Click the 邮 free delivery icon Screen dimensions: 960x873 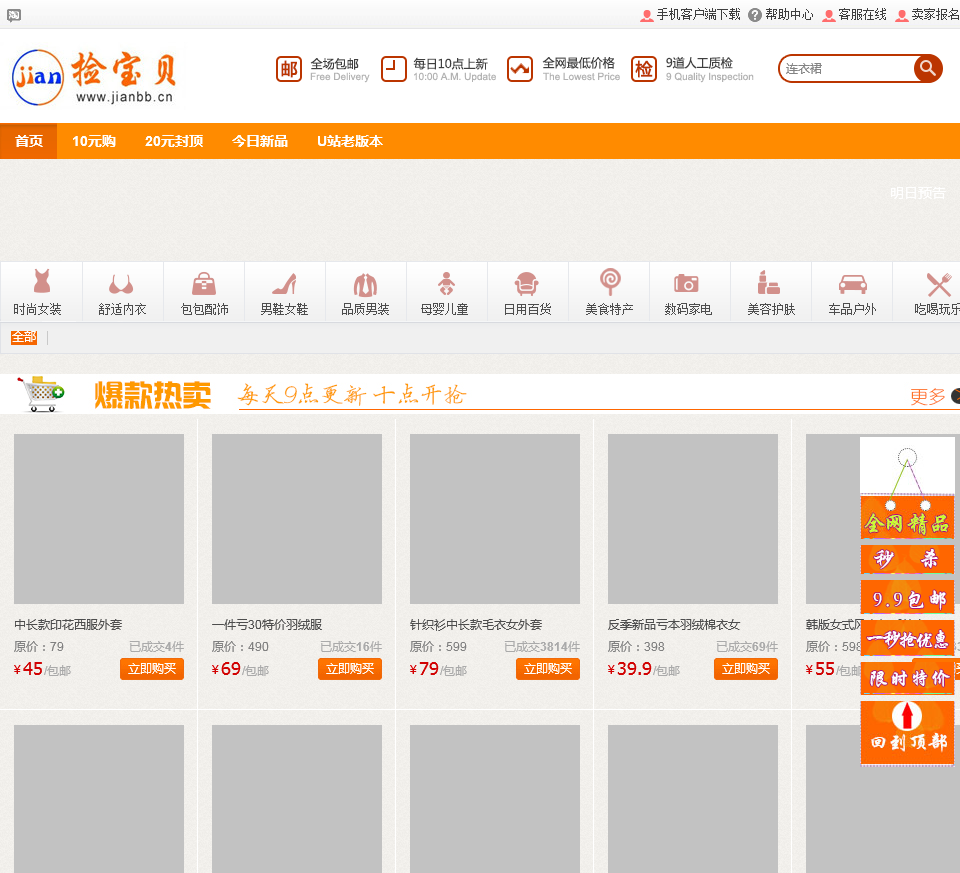pyautogui.click(x=289, y=69)
